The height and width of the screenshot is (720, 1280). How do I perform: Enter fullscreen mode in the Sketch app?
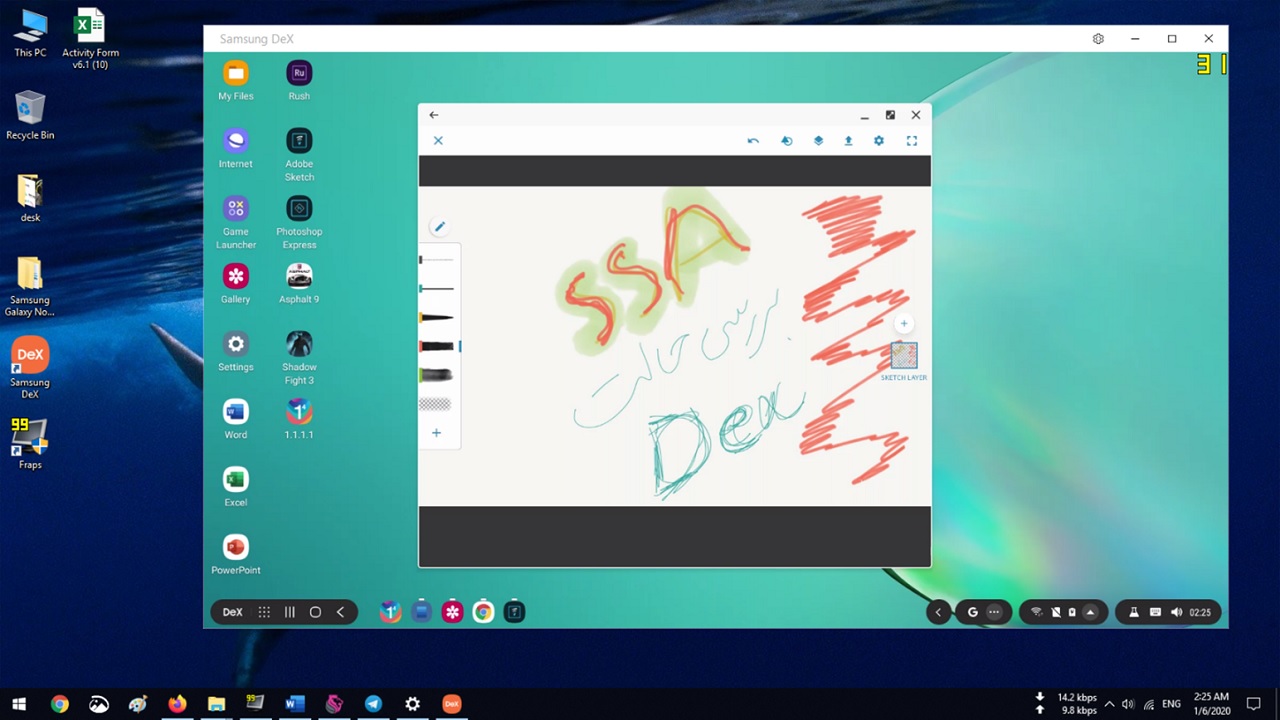[x=912, y=141]
